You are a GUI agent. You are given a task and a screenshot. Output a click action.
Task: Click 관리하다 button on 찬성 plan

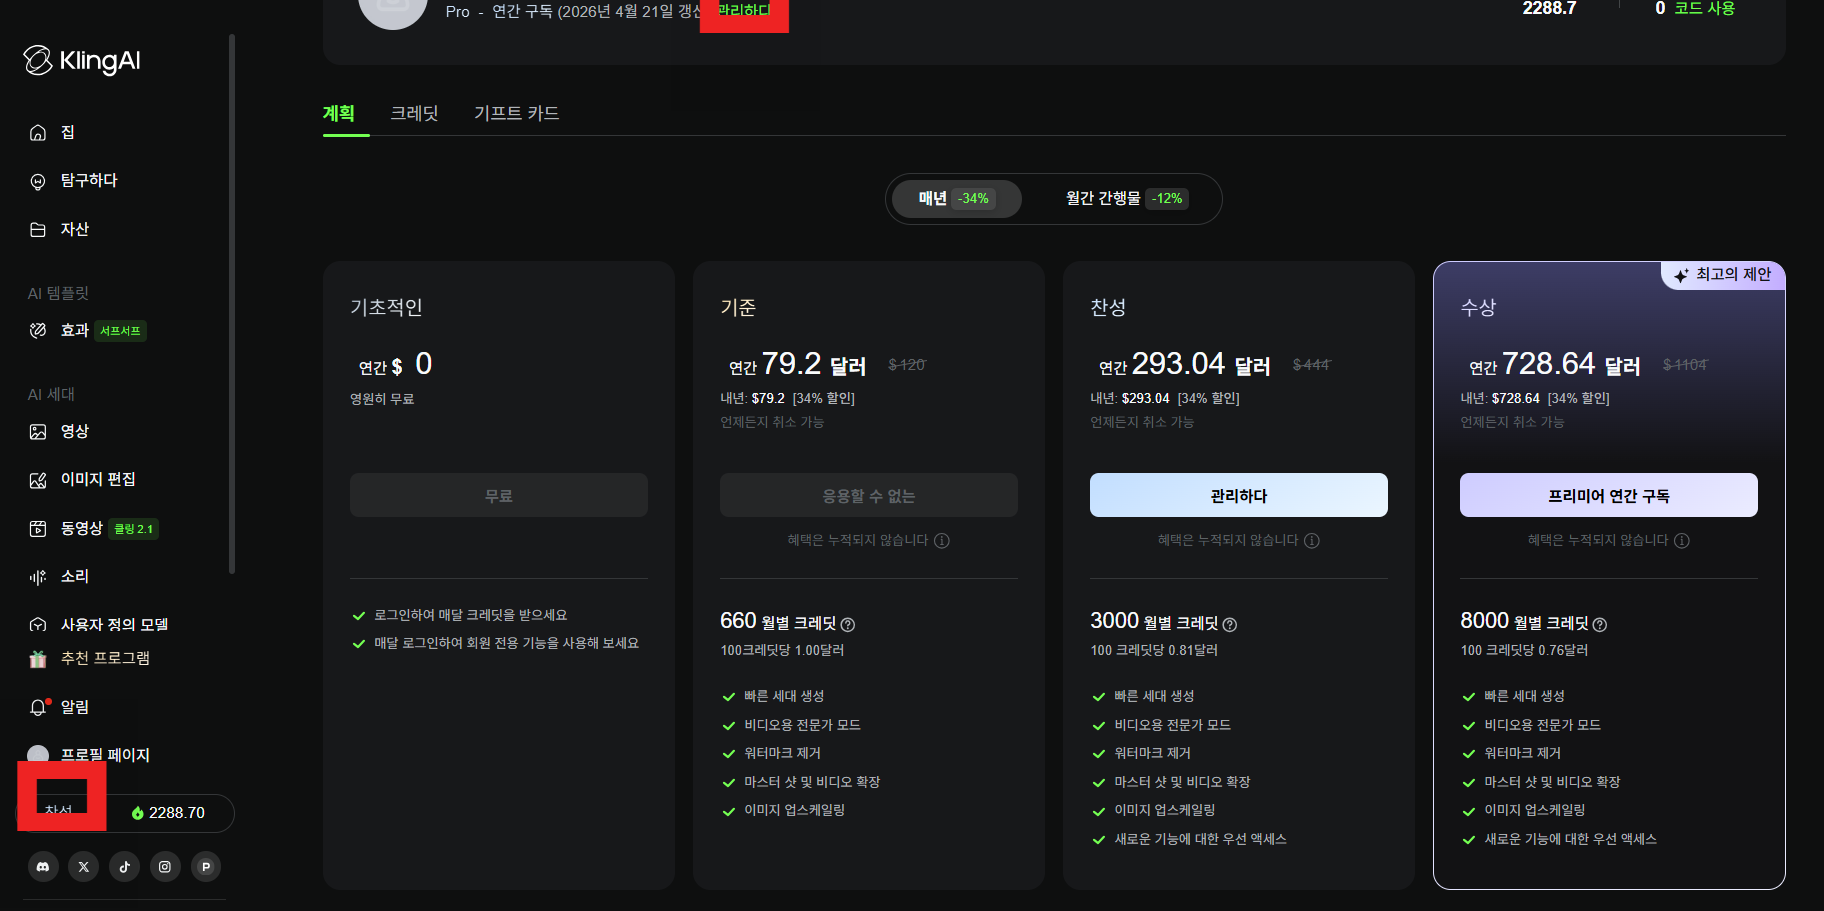[1239, 495]
